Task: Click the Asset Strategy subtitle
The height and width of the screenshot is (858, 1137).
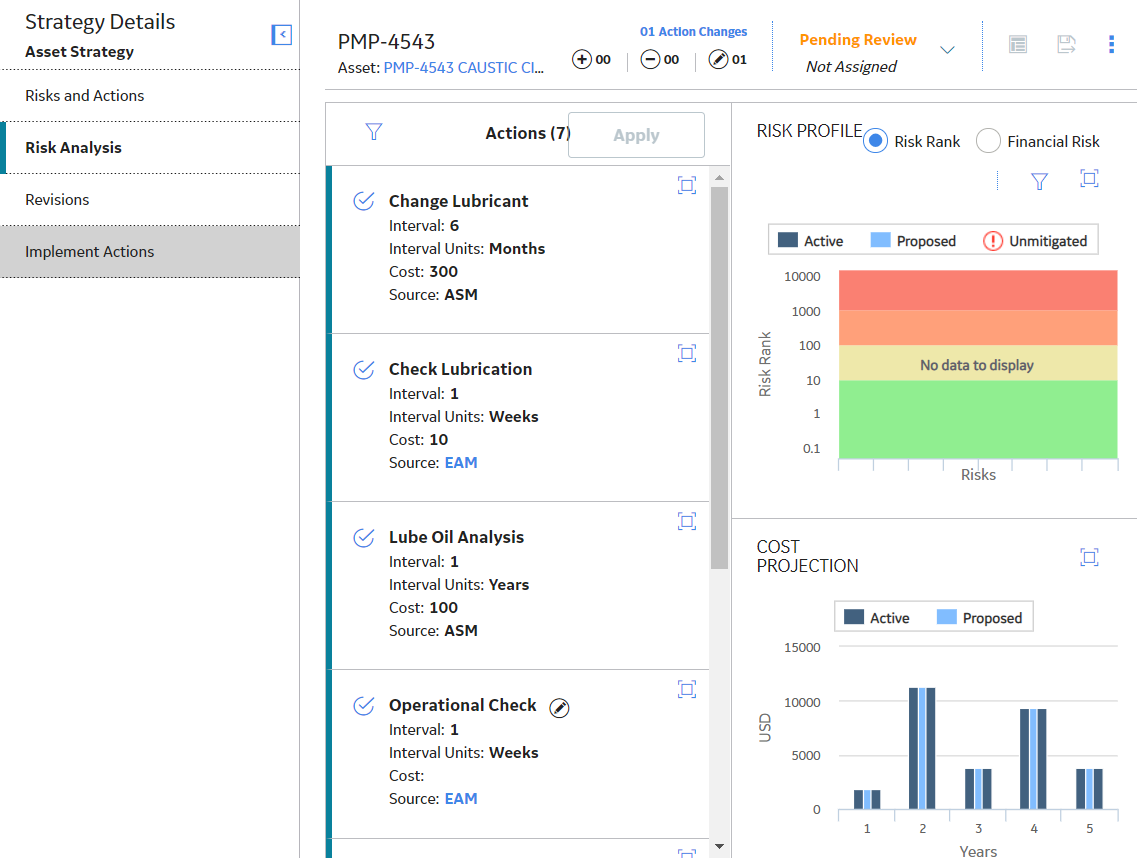Action: coord(80,52)
